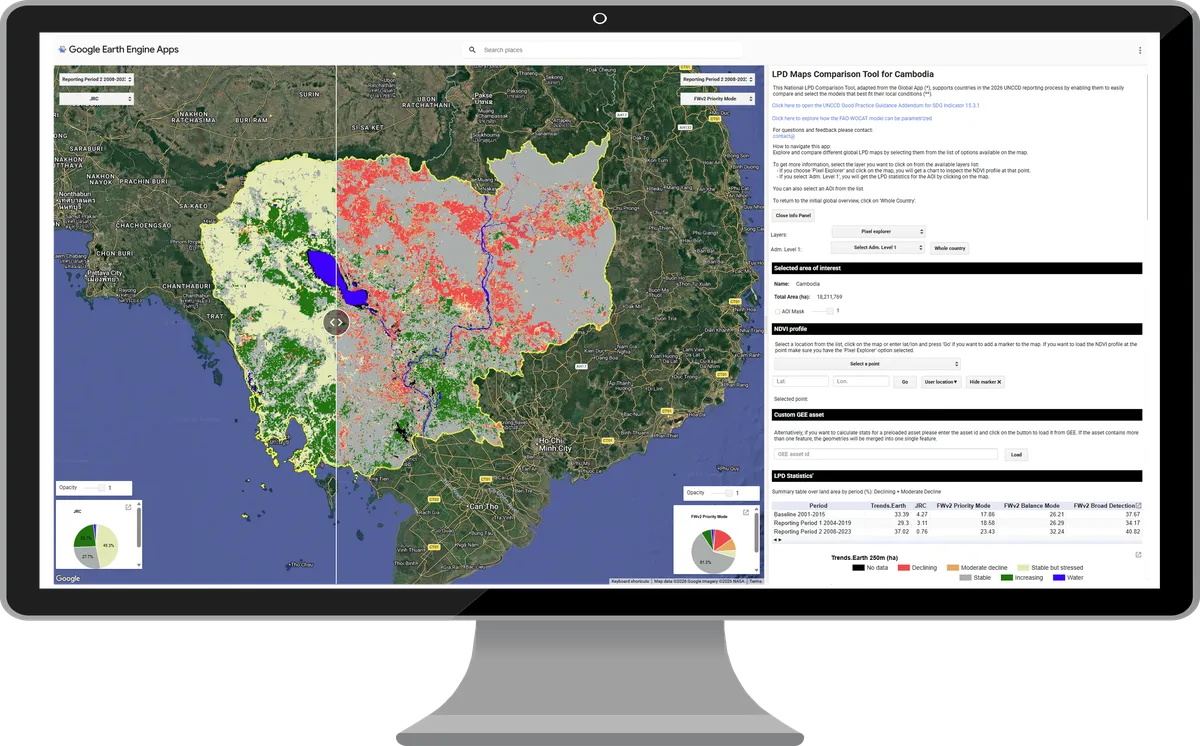
Task: Click the No data black legend swatch
Action: coord(858,568)
